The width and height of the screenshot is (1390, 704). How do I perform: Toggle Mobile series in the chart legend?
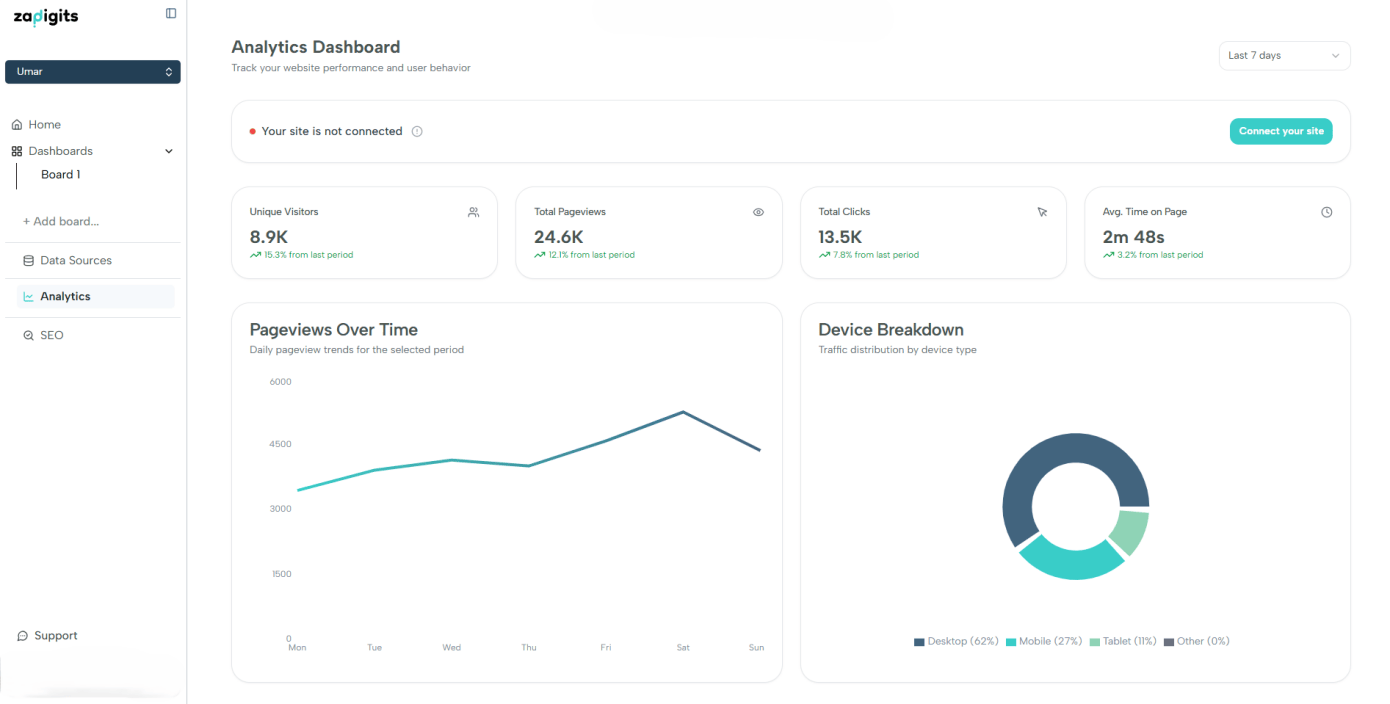point(1044,641)
